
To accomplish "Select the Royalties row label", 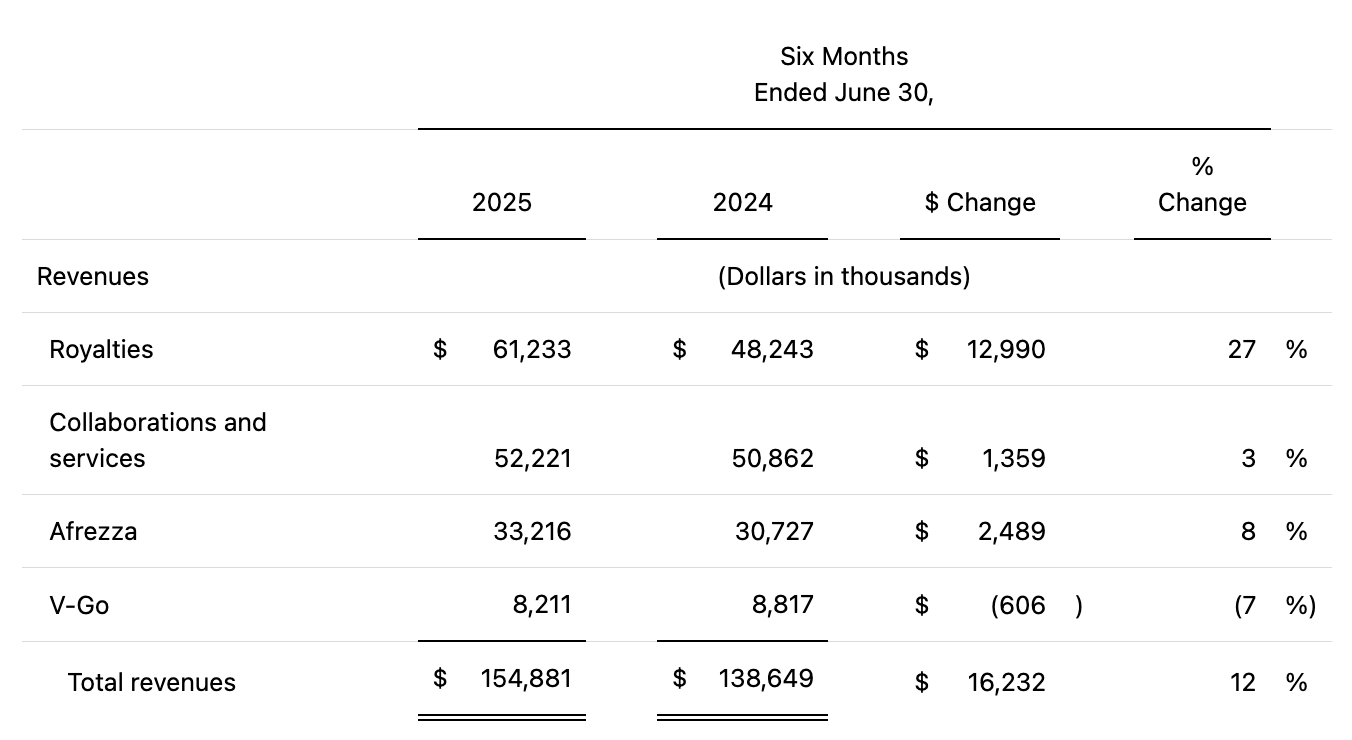I will [x=101, y=349].
